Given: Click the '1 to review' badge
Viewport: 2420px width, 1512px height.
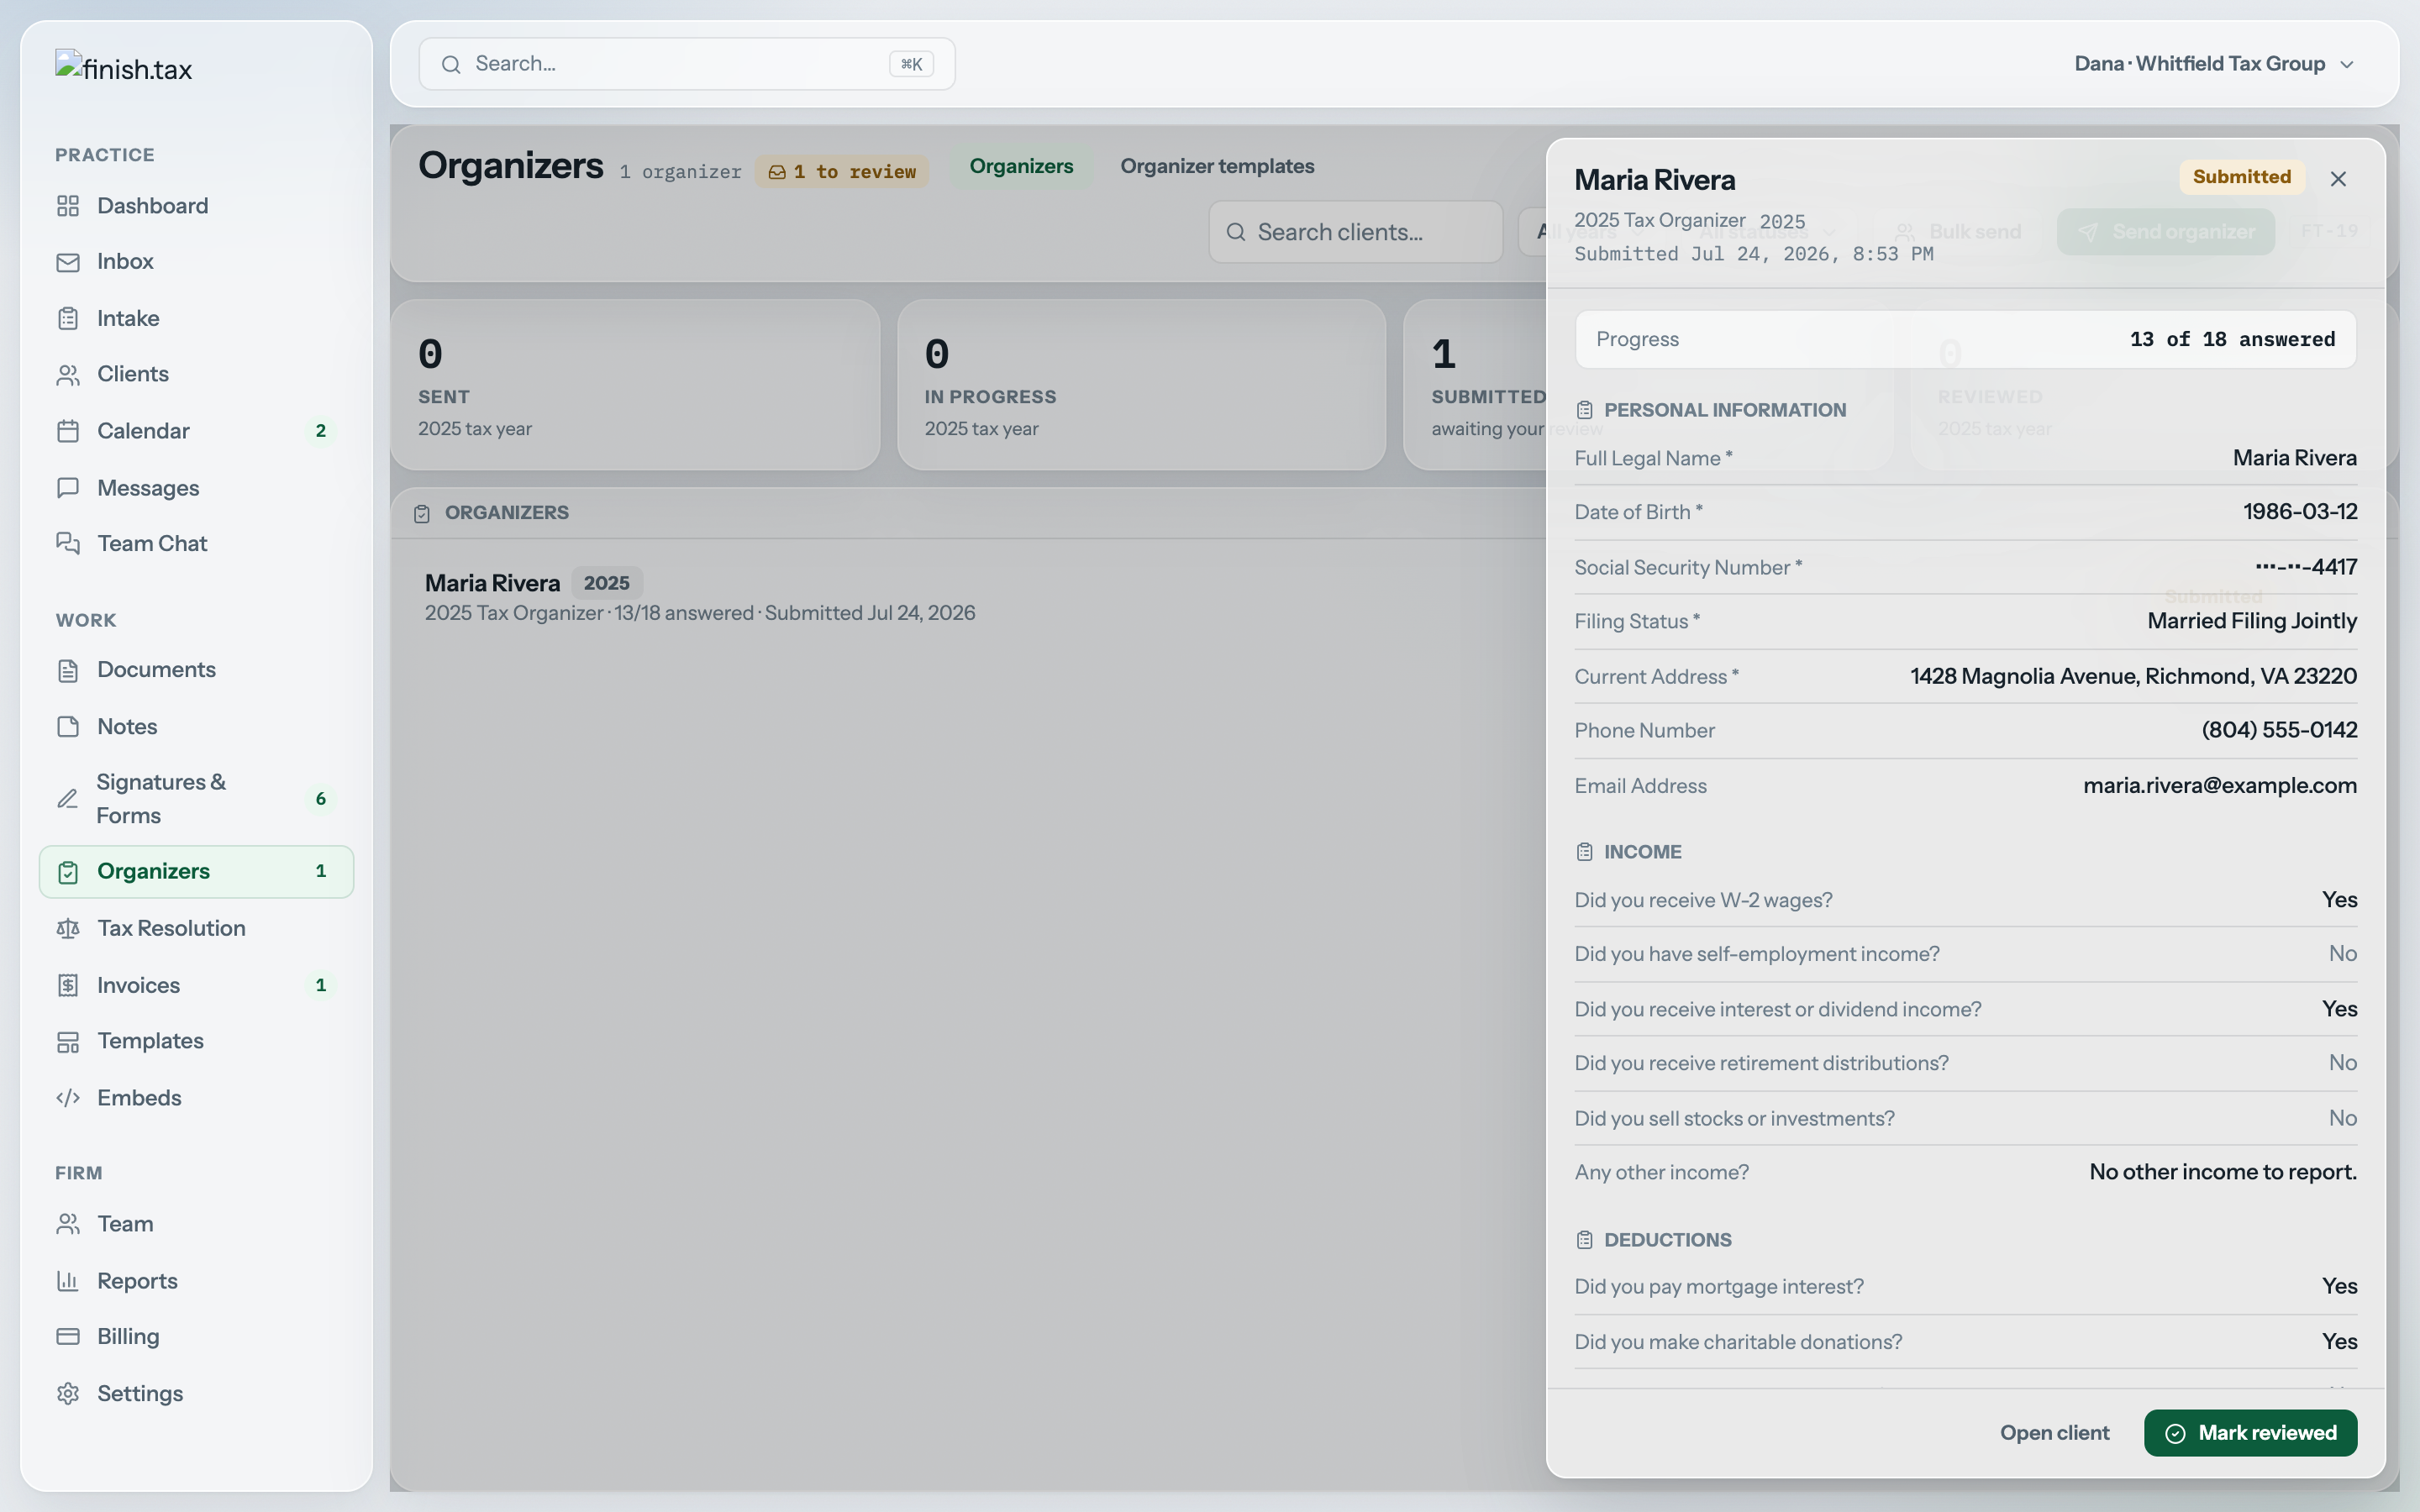Looking at the screenshot, I should coord(842,171).
